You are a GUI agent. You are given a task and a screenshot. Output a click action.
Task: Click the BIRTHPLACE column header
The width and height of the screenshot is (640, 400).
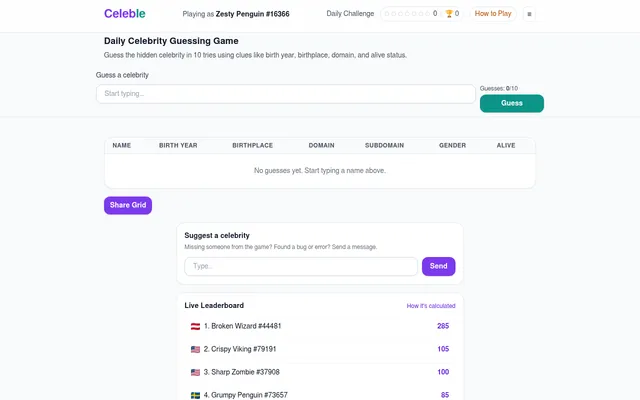coord(252,145)
